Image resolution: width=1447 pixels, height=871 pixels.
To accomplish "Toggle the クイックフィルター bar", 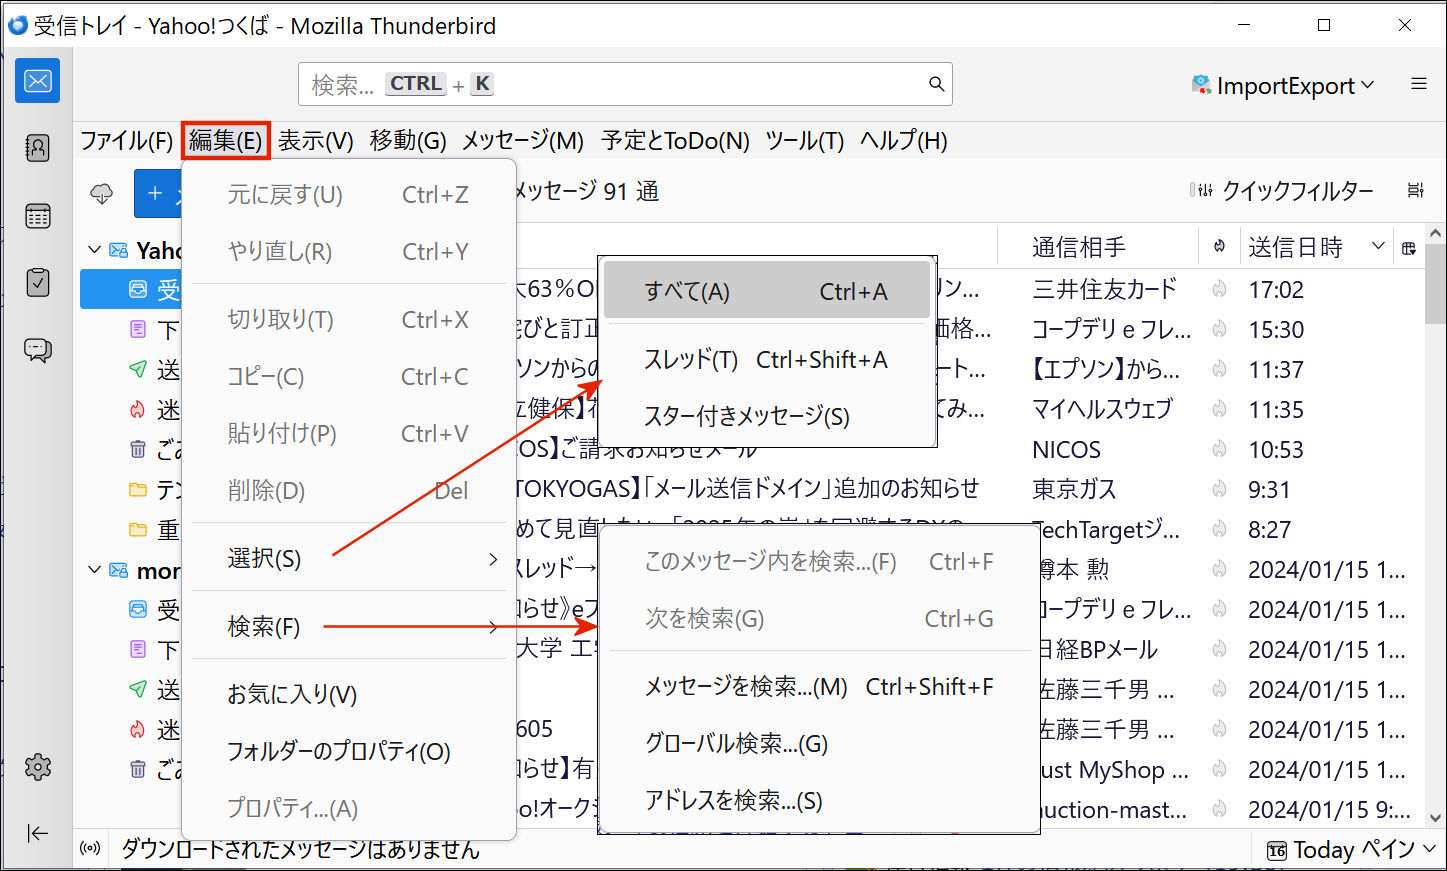I will click(x=1282, y=191).
